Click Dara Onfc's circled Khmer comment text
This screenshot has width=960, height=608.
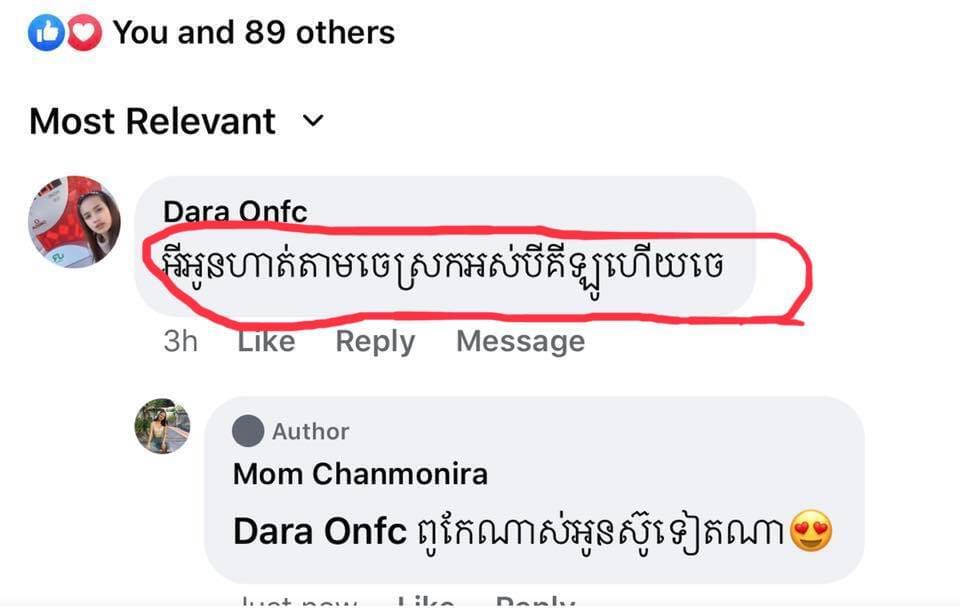(x=442, y=267)
